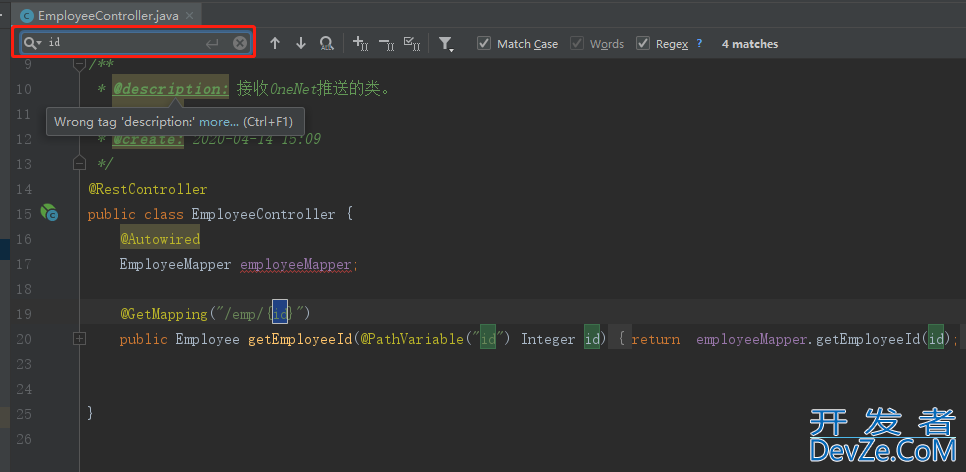Go to next occurrence with down arrow
This screenshot has height=472, width=966.
pyautogui.click(x=301, y=43)
